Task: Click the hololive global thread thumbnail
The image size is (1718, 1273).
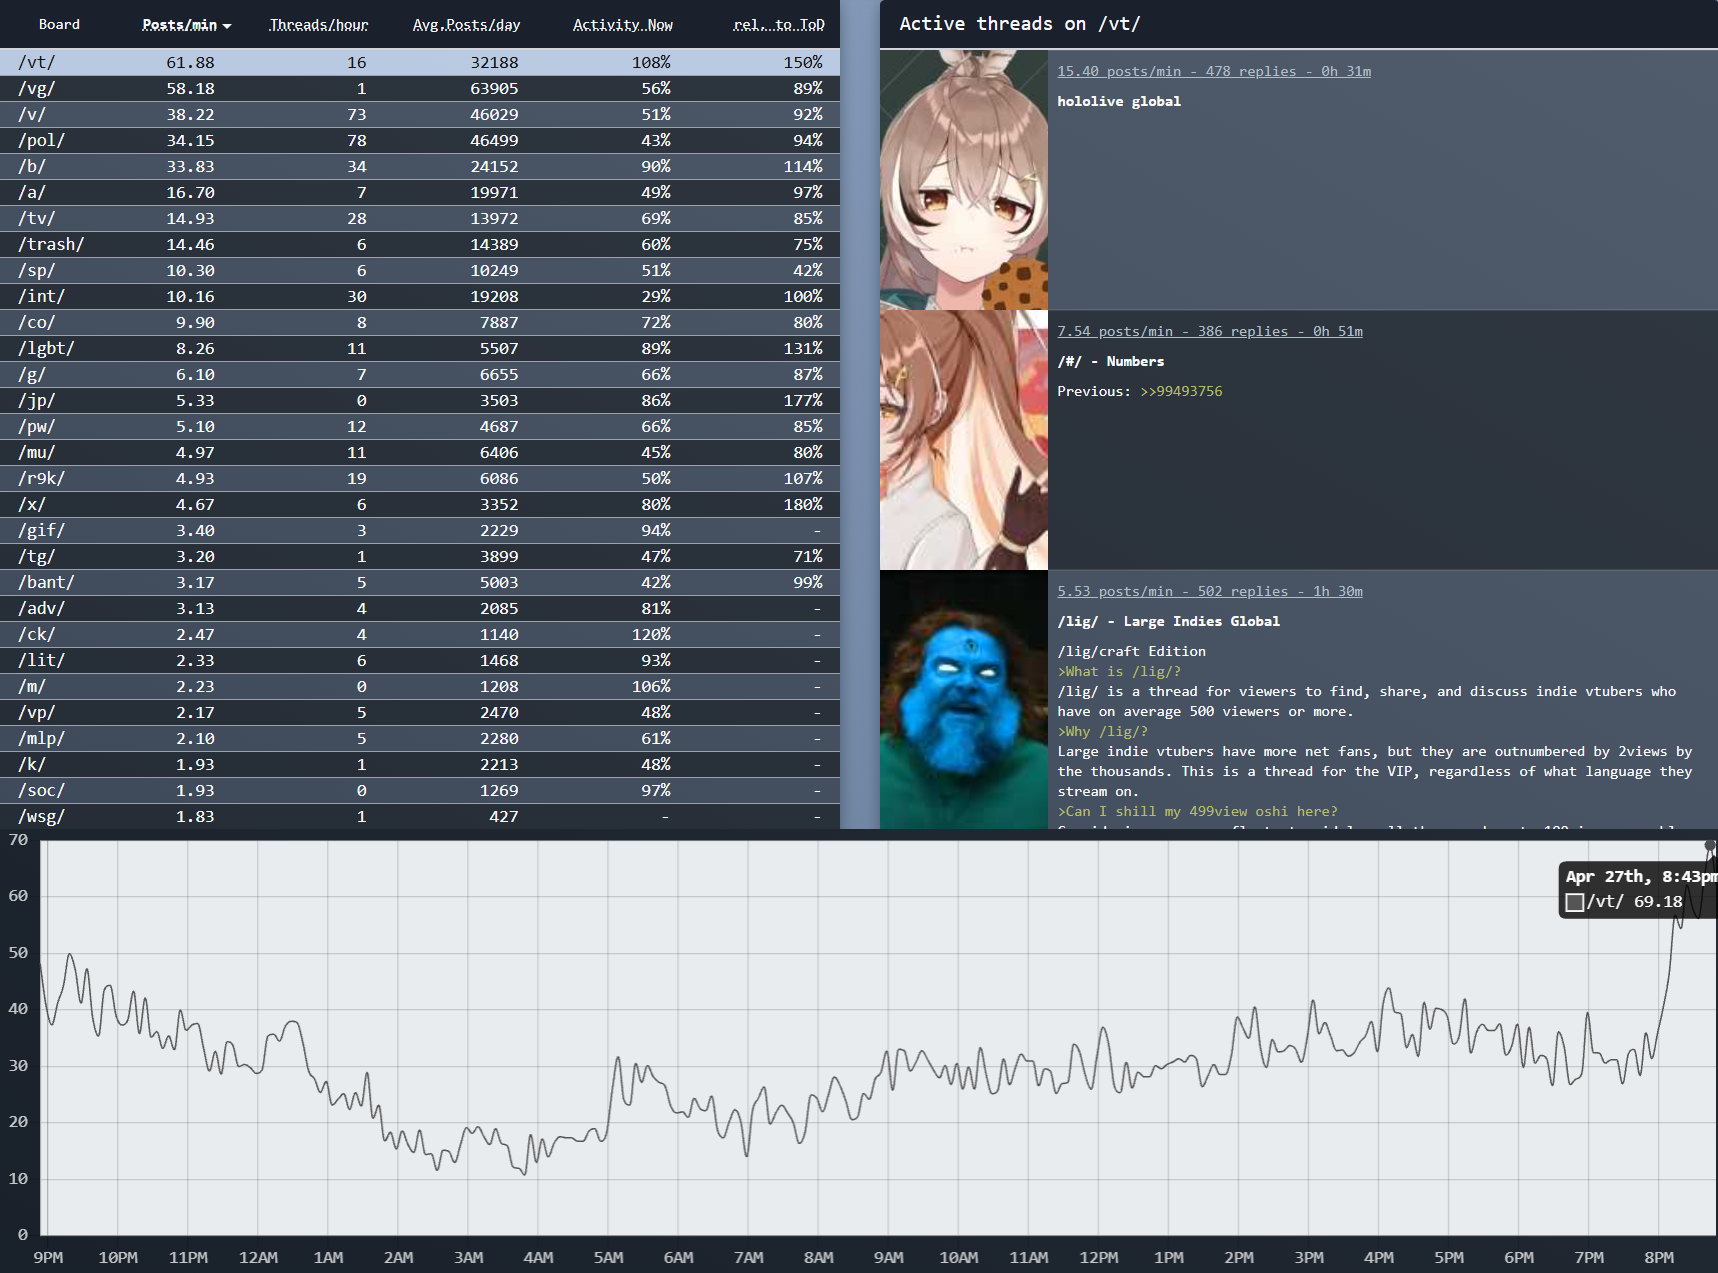Action: click(x=963, y=180)
